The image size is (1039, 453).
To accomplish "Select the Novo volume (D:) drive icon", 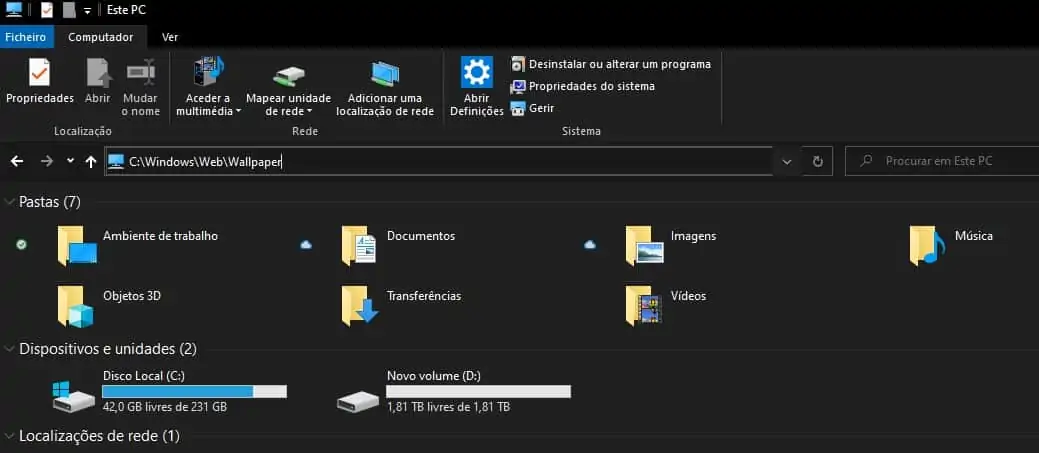I will (x=358, y=401).
